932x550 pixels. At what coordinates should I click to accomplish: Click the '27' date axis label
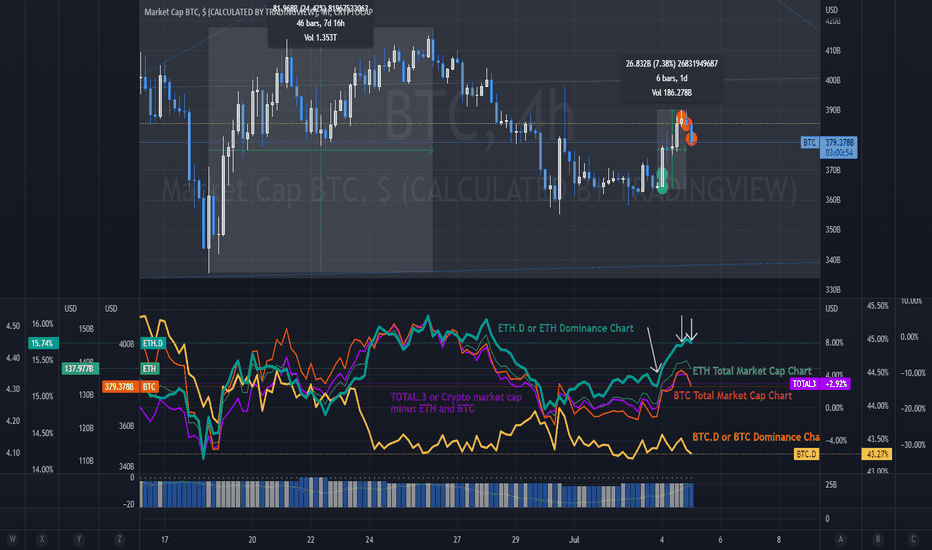pos(457,540)
